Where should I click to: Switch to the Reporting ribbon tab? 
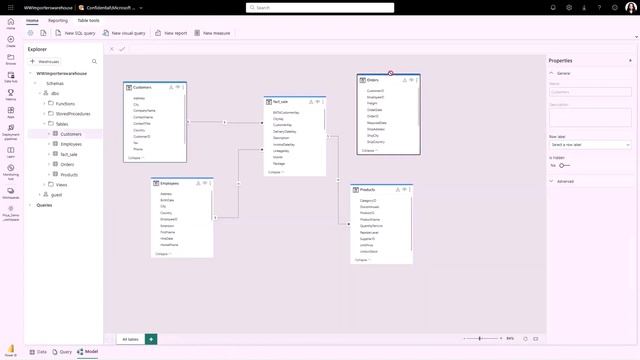click(58, 20)
